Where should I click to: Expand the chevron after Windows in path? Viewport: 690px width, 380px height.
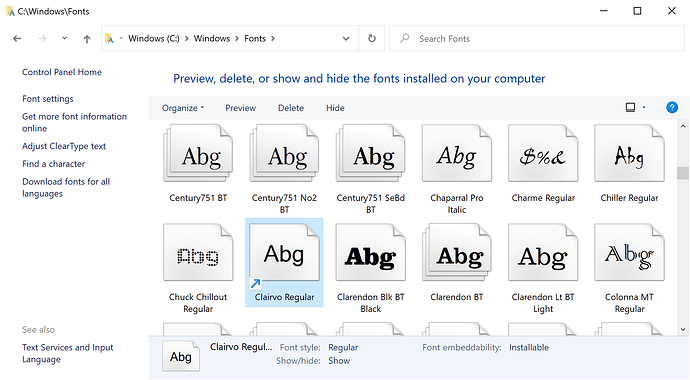click(237, 38)
